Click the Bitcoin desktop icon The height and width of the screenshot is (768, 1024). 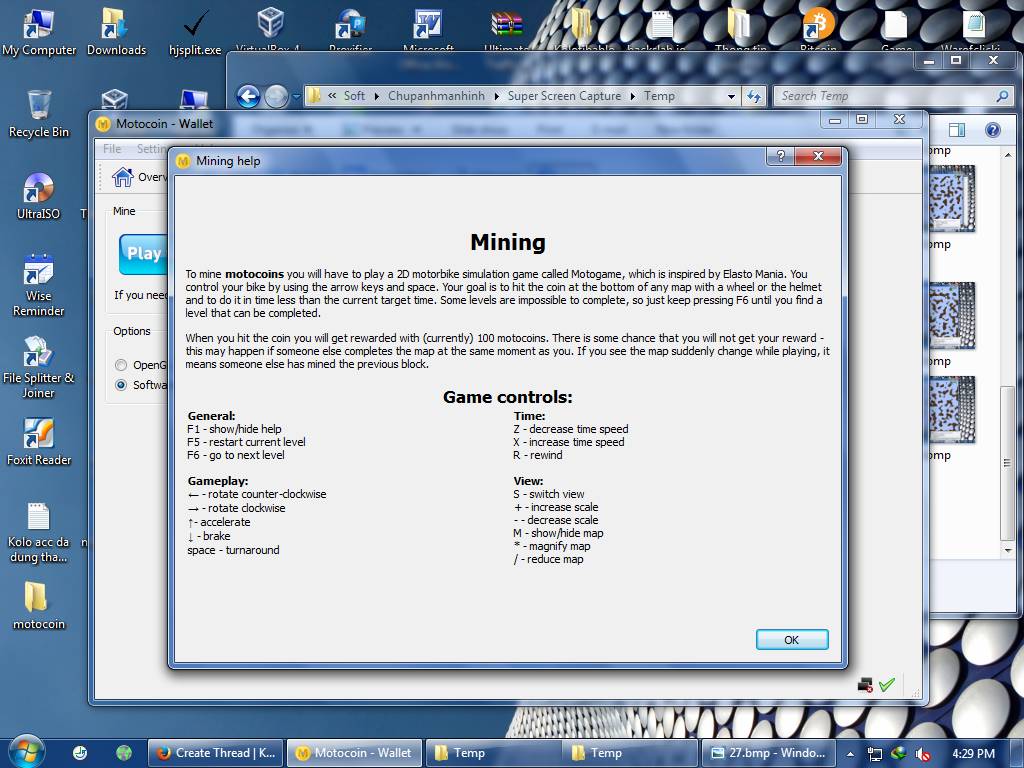tap(818, 29)
